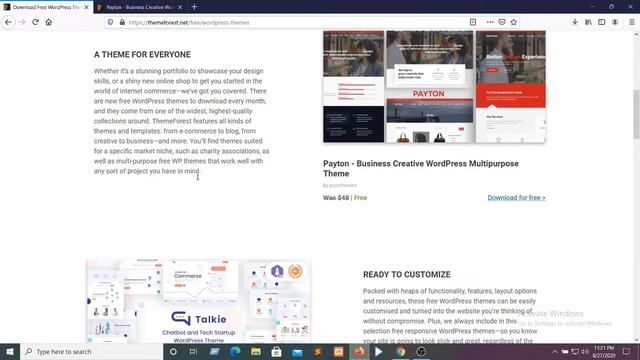Screen dimensions: 640x360
Task: Open File Explorer from taskbar
Action: [x=256, y=351]
